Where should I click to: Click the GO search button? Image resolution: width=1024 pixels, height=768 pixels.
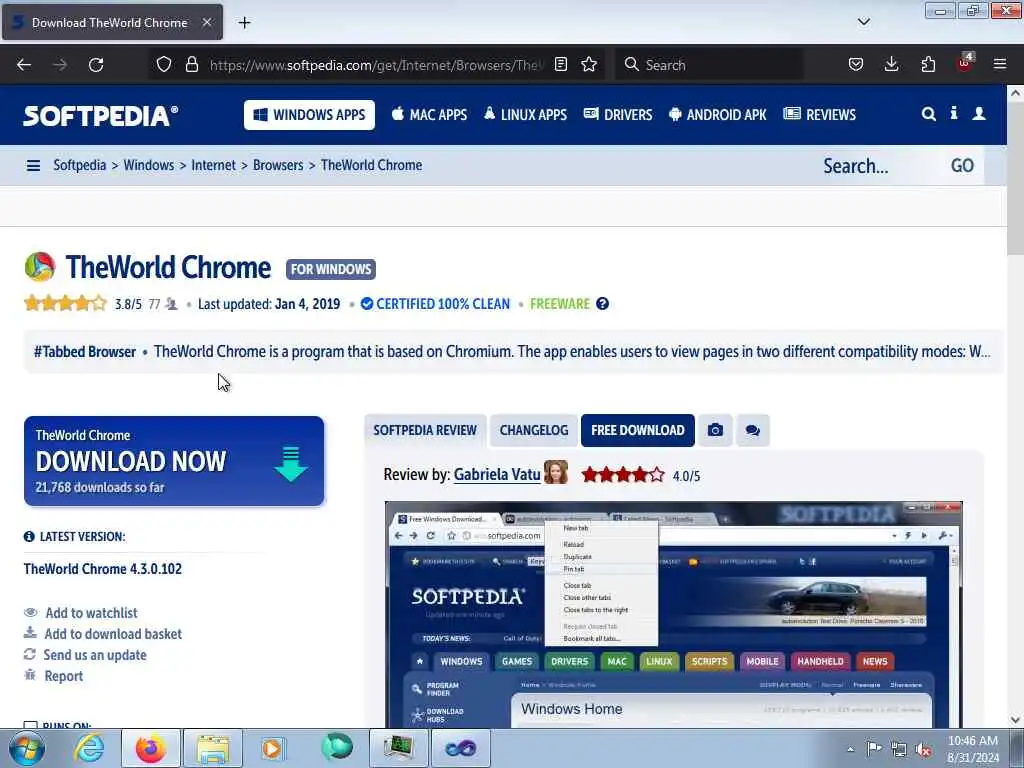click(962, 166)
